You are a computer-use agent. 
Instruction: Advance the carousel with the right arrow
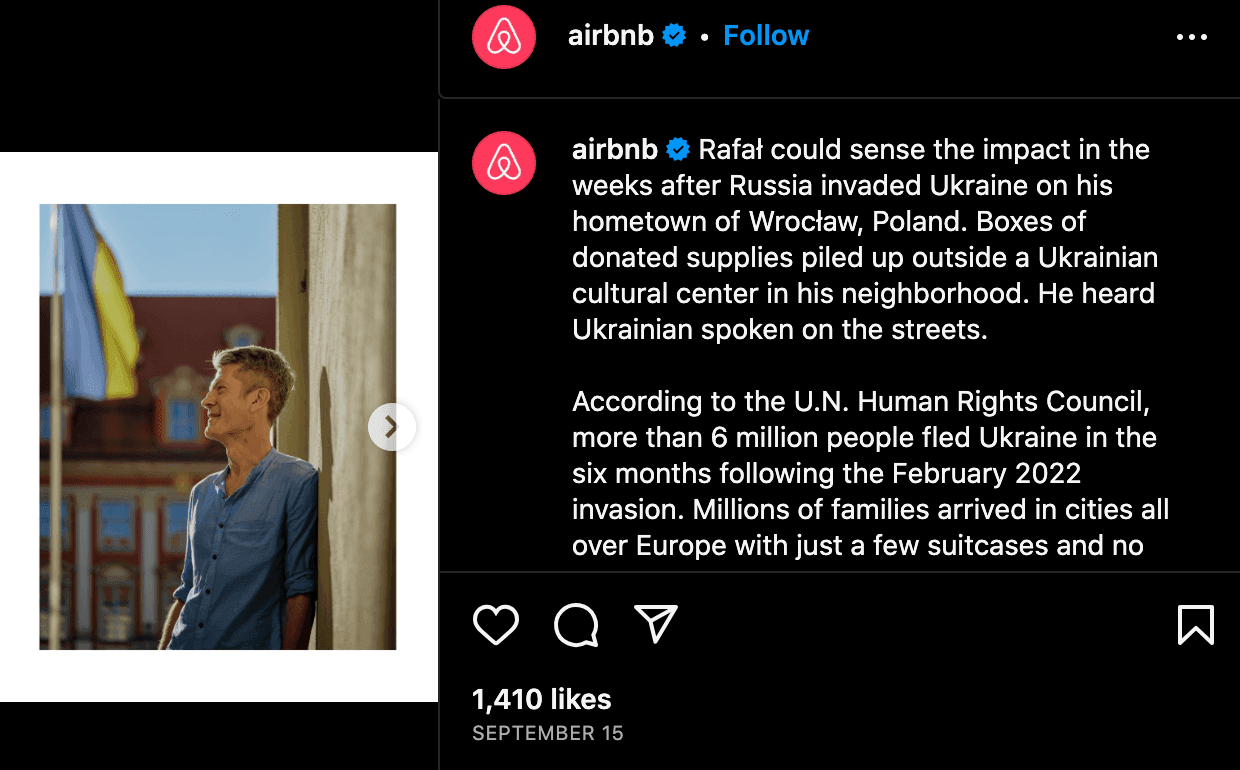[392, 426]
